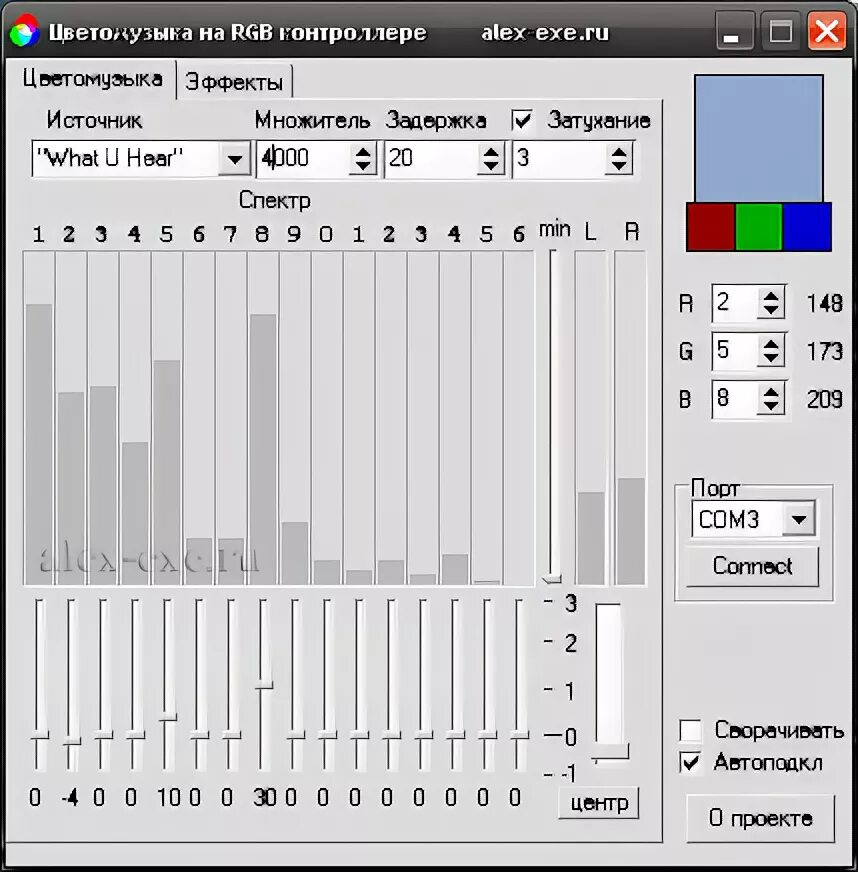This screenshot has height=872, width=858.
Task: Click the red color swatch
Action: (x=711, y=227)
